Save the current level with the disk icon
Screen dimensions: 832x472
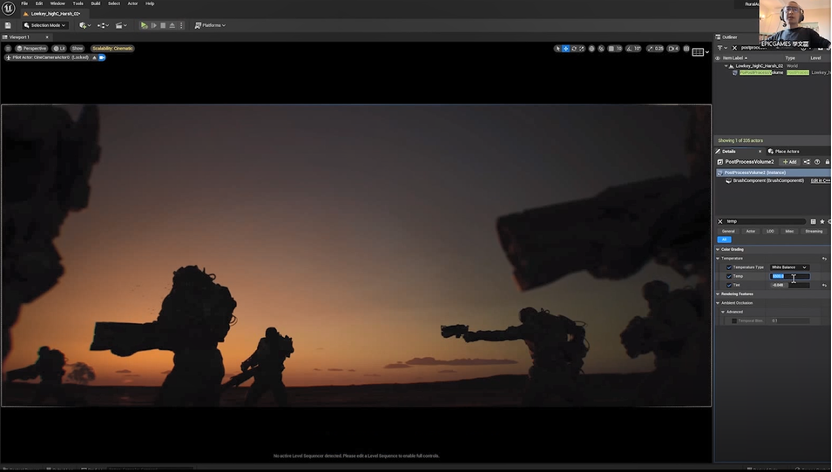pyautogui.click(x=7, y=25)
